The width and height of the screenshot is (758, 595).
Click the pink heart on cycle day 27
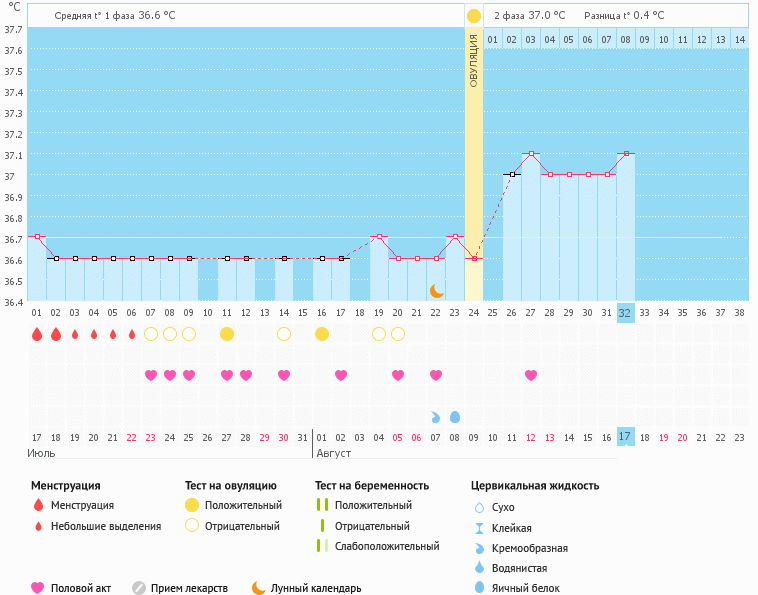coord(531,375)
